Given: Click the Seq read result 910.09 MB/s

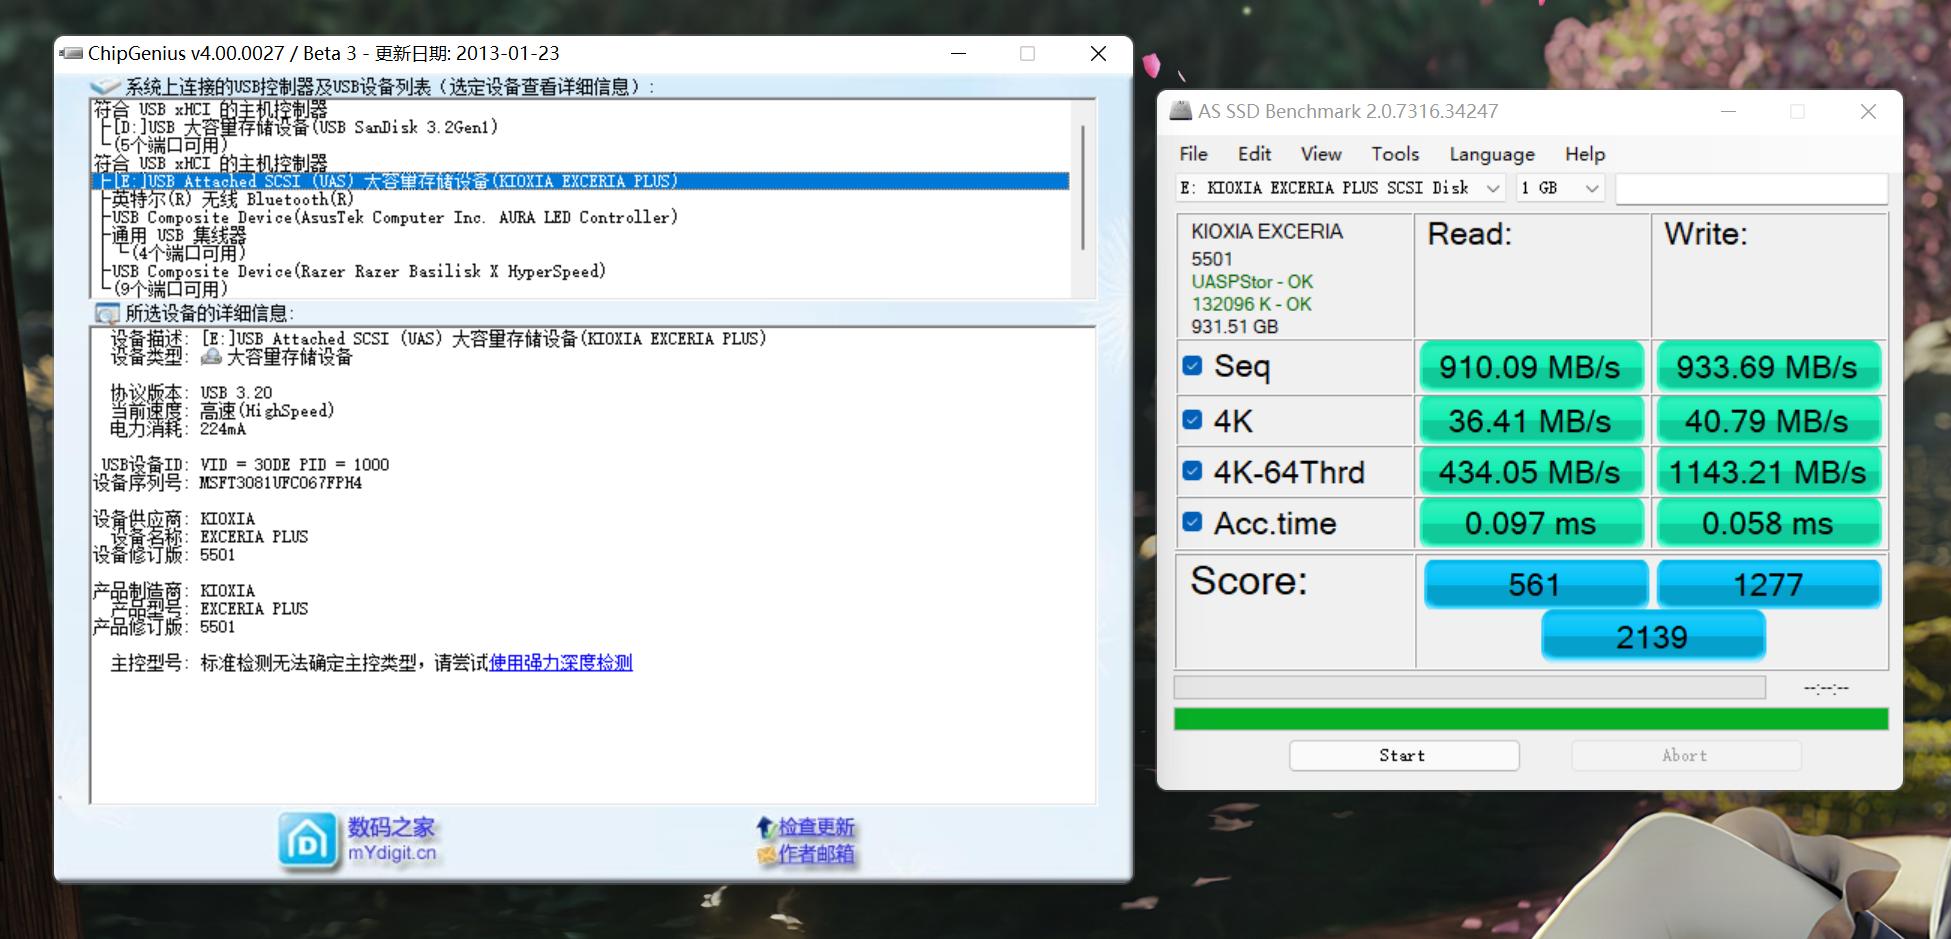Looking at the screenshot, I should click(x=1530, y=367).
